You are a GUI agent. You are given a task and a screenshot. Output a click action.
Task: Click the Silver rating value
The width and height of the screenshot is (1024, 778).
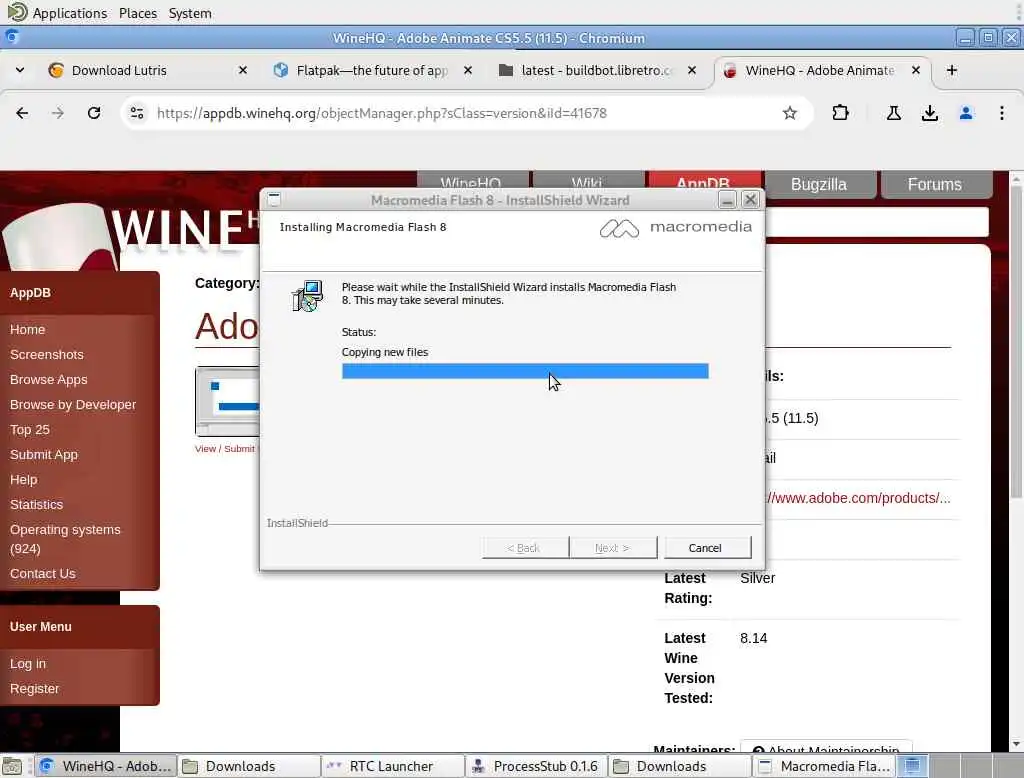758,578
